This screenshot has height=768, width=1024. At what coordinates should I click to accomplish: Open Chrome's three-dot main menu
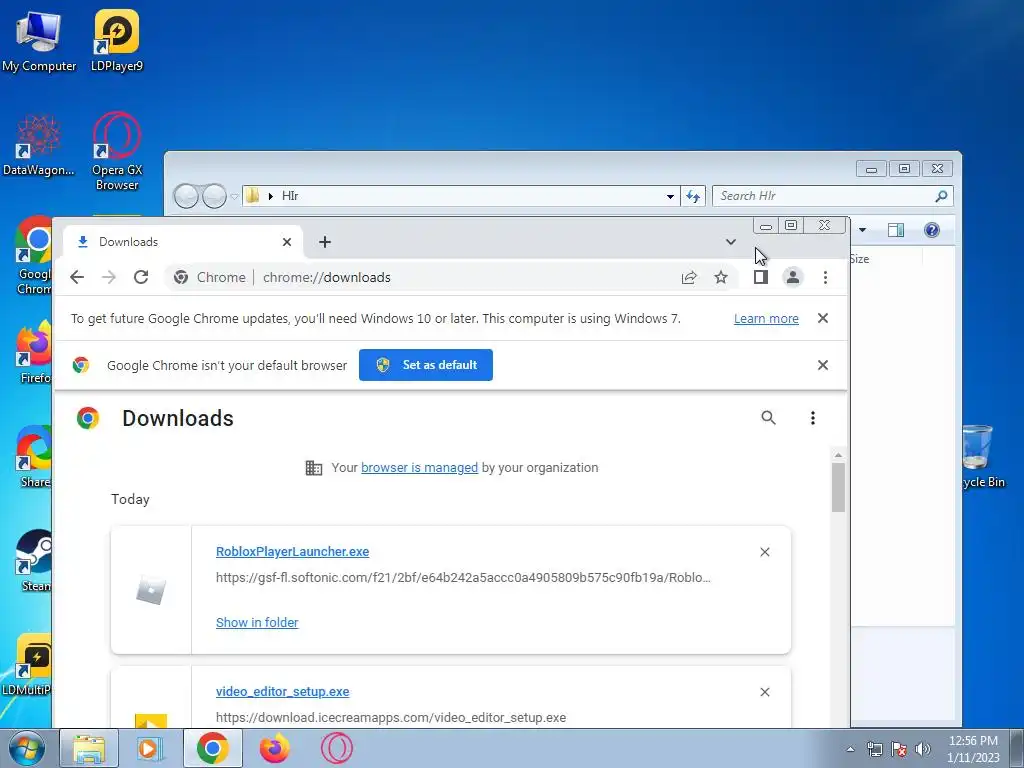(x=825, y=277)
